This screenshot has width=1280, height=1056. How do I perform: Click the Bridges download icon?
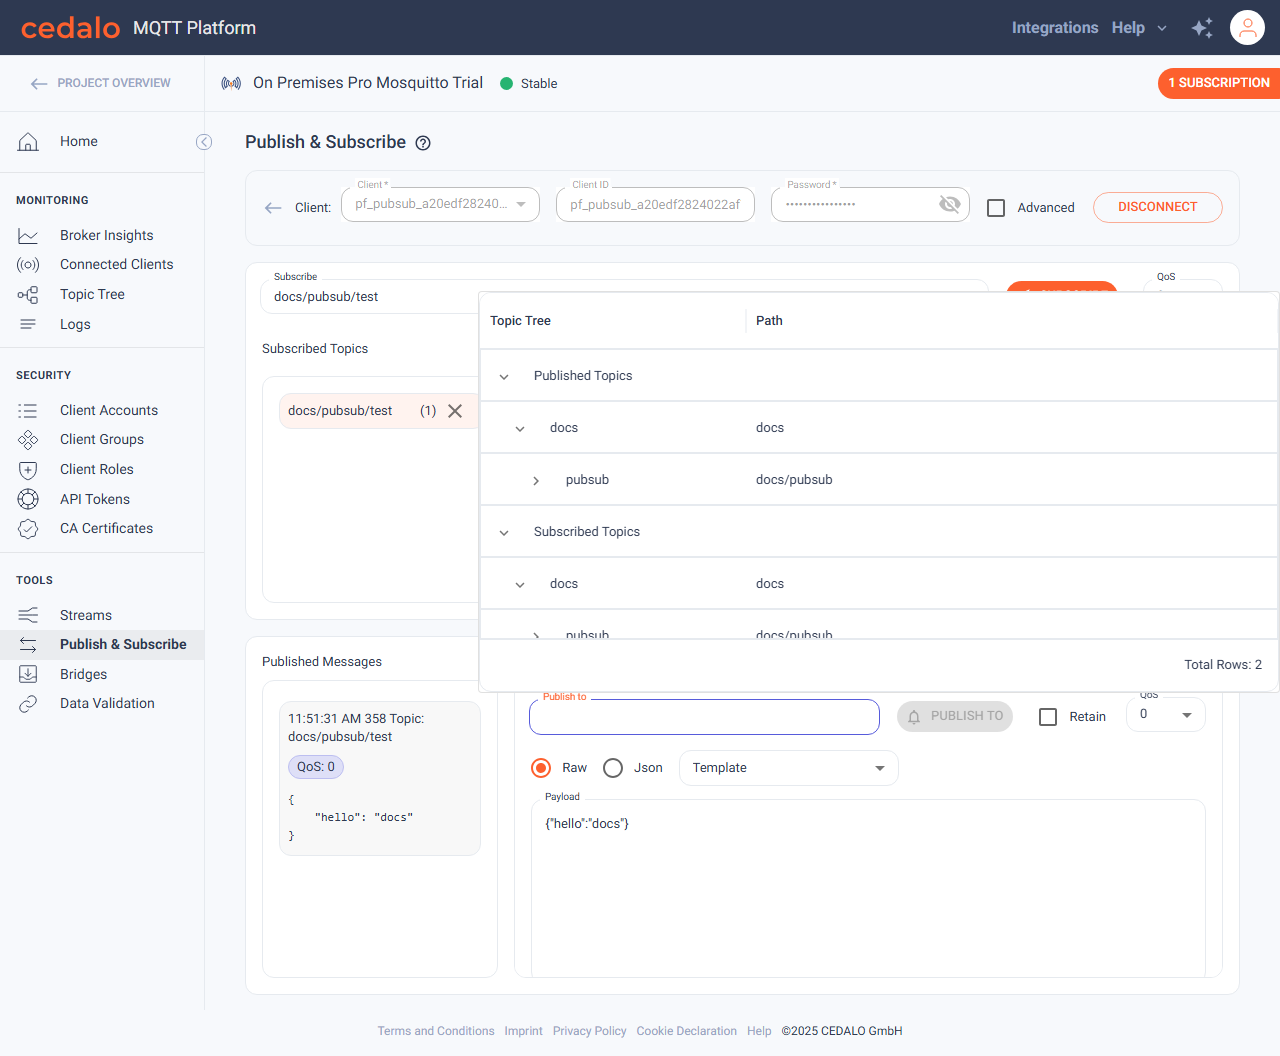tap(28, 674)
